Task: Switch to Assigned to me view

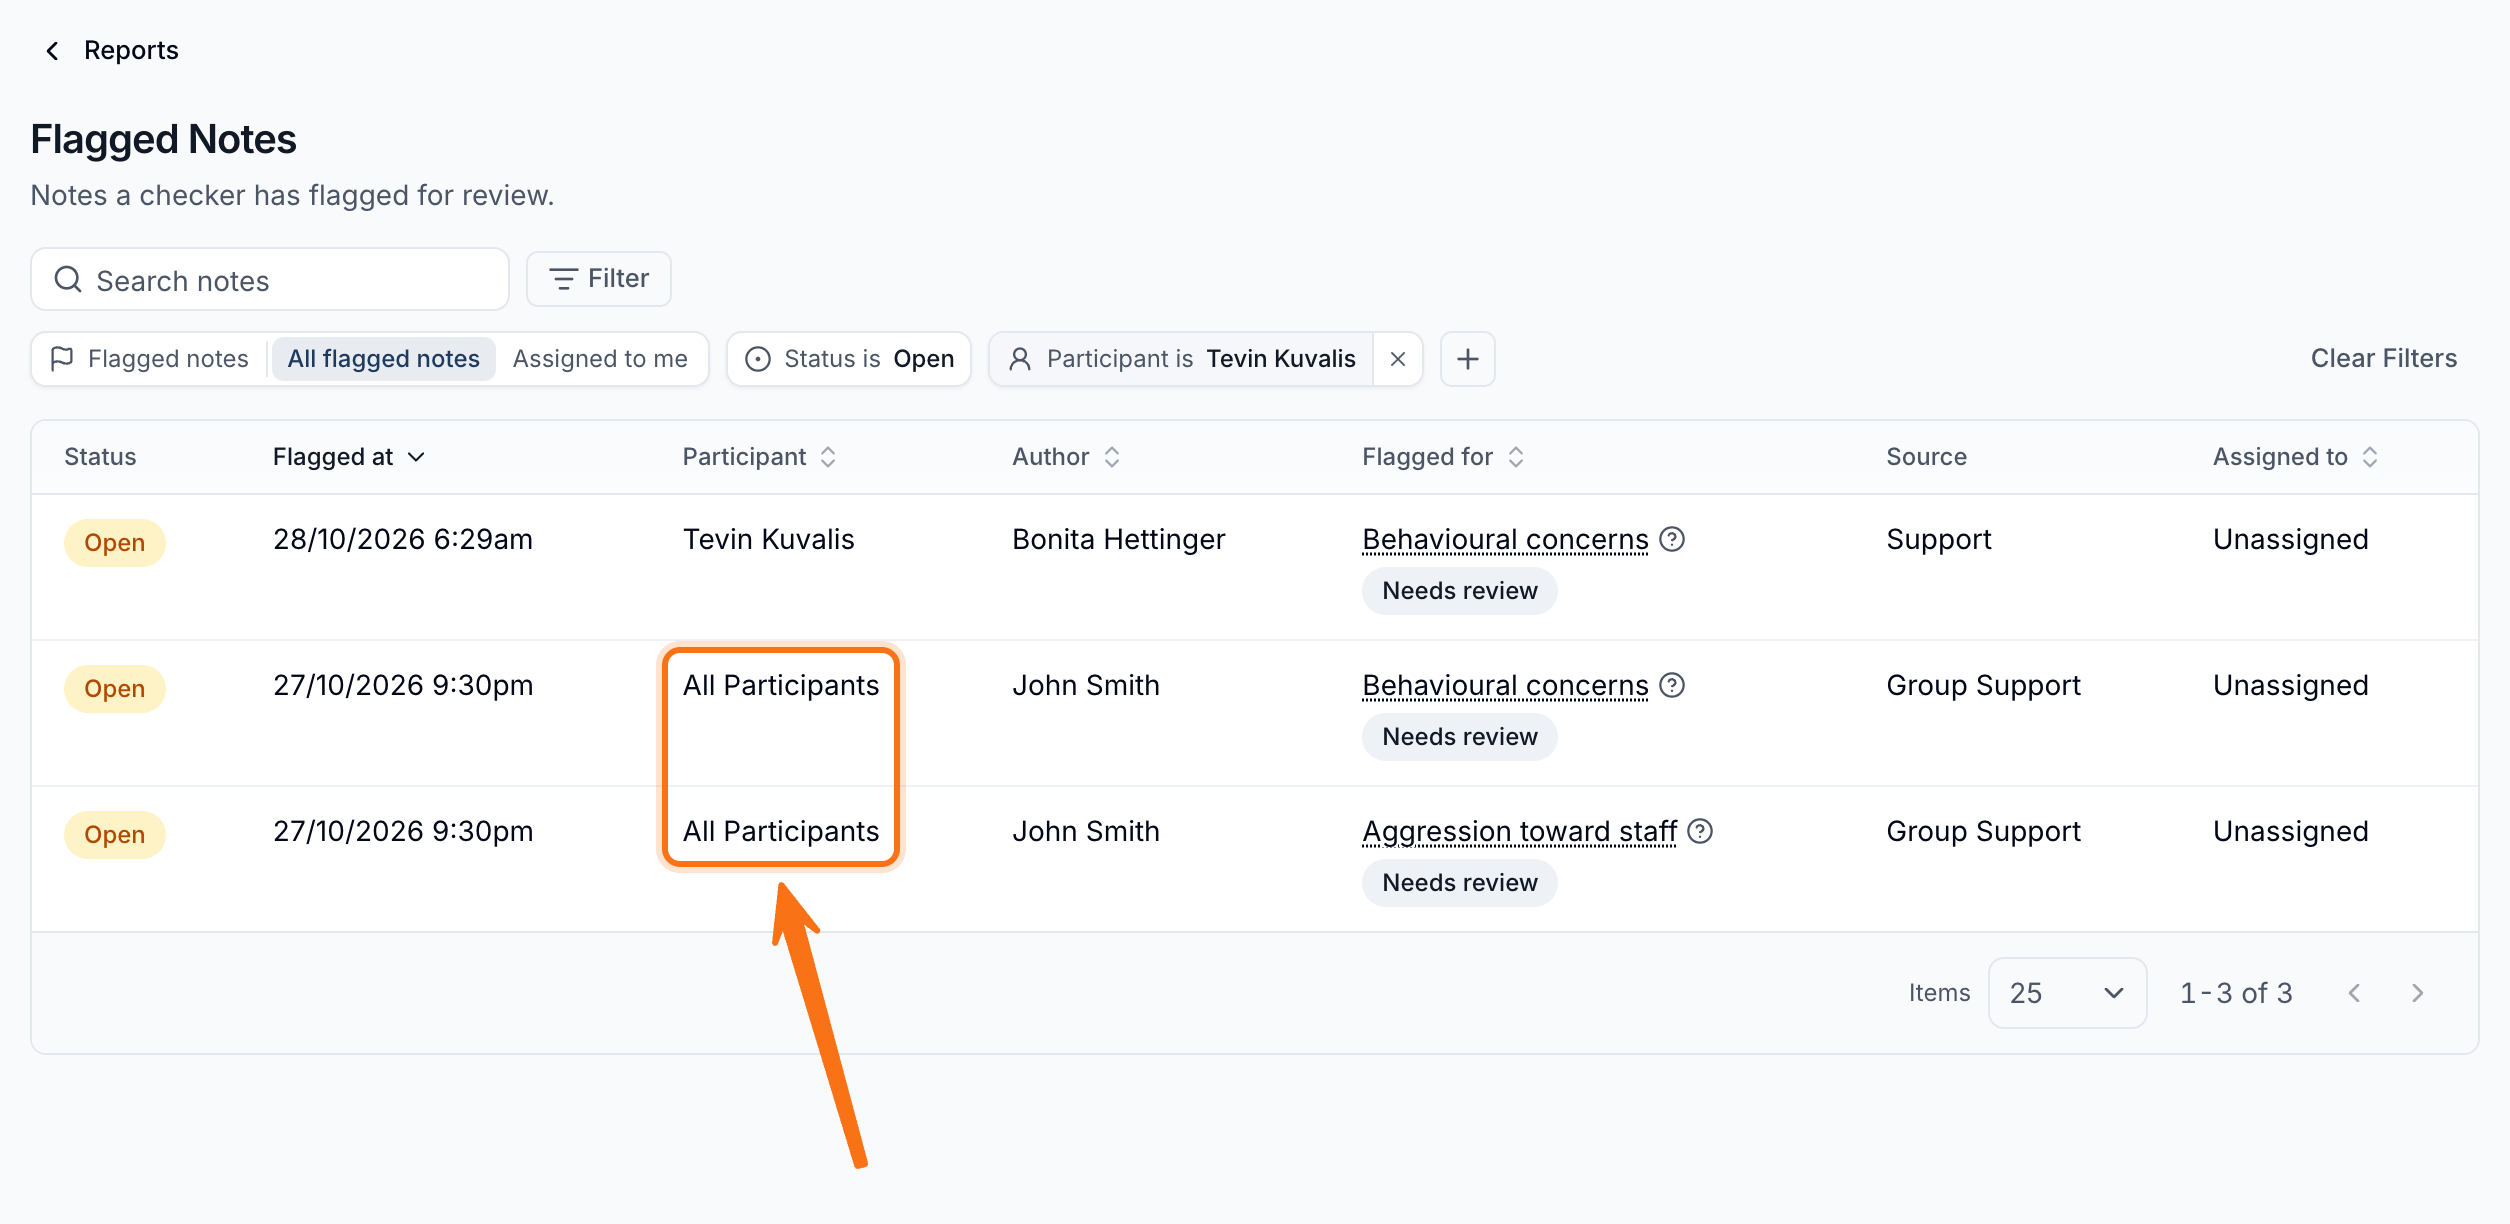Action: pos(600,359)
